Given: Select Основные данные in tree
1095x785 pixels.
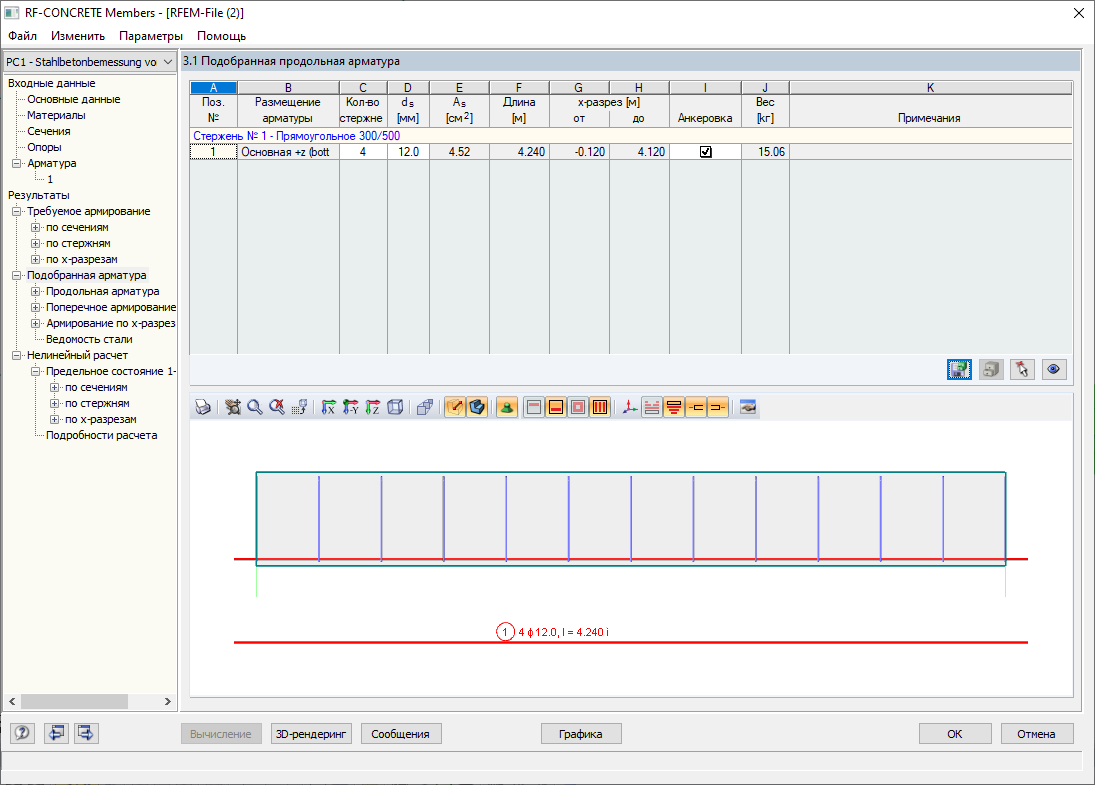Looking at the screenshot, I should tap(73, 99).
